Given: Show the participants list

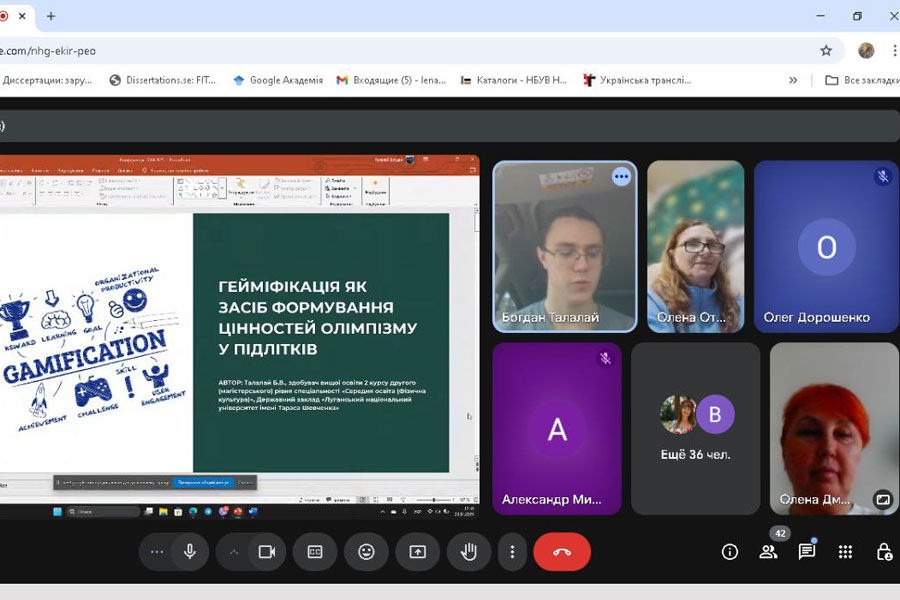Looking at the screenshot, I should [768, 552].
